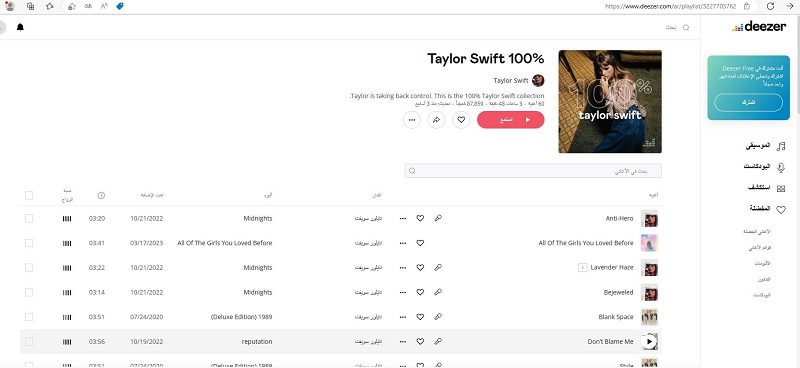The image size is (800, 368).
Task: Show lyrics for Bejeweled
Action: [x=438, y=292]
